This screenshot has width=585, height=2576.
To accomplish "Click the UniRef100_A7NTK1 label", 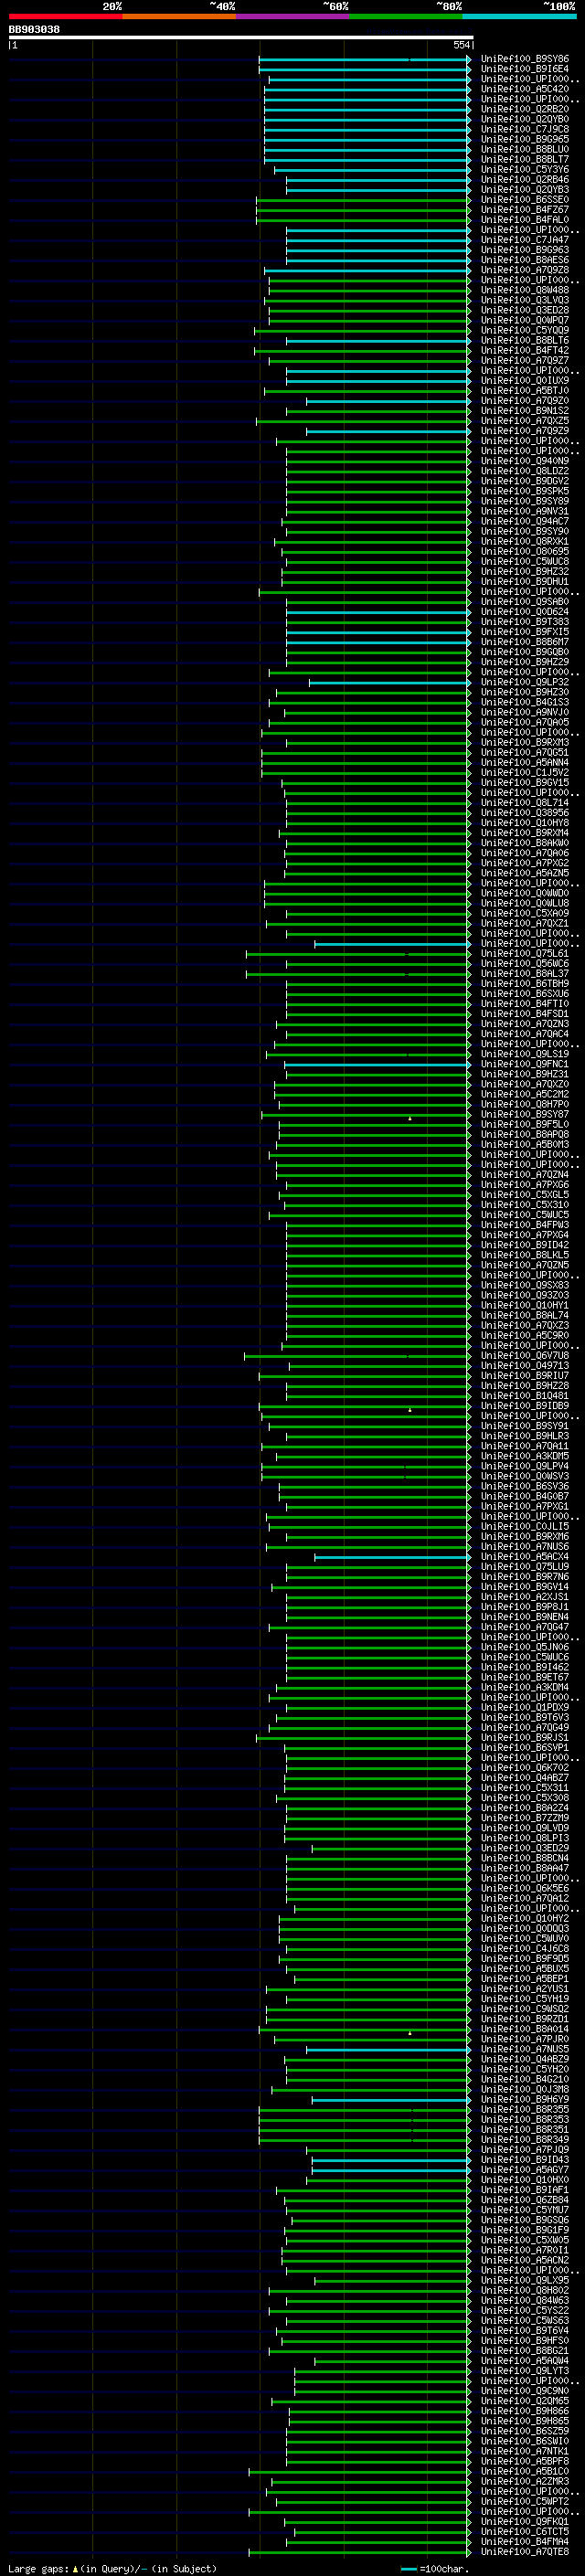I will pos(525,2450).
